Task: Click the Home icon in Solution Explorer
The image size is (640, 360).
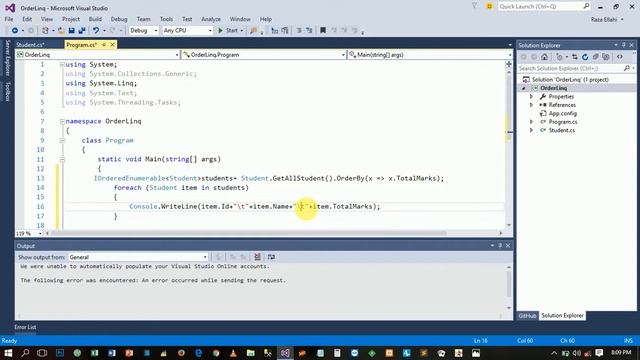Action: pyautogui.click(x=544, y=57)
